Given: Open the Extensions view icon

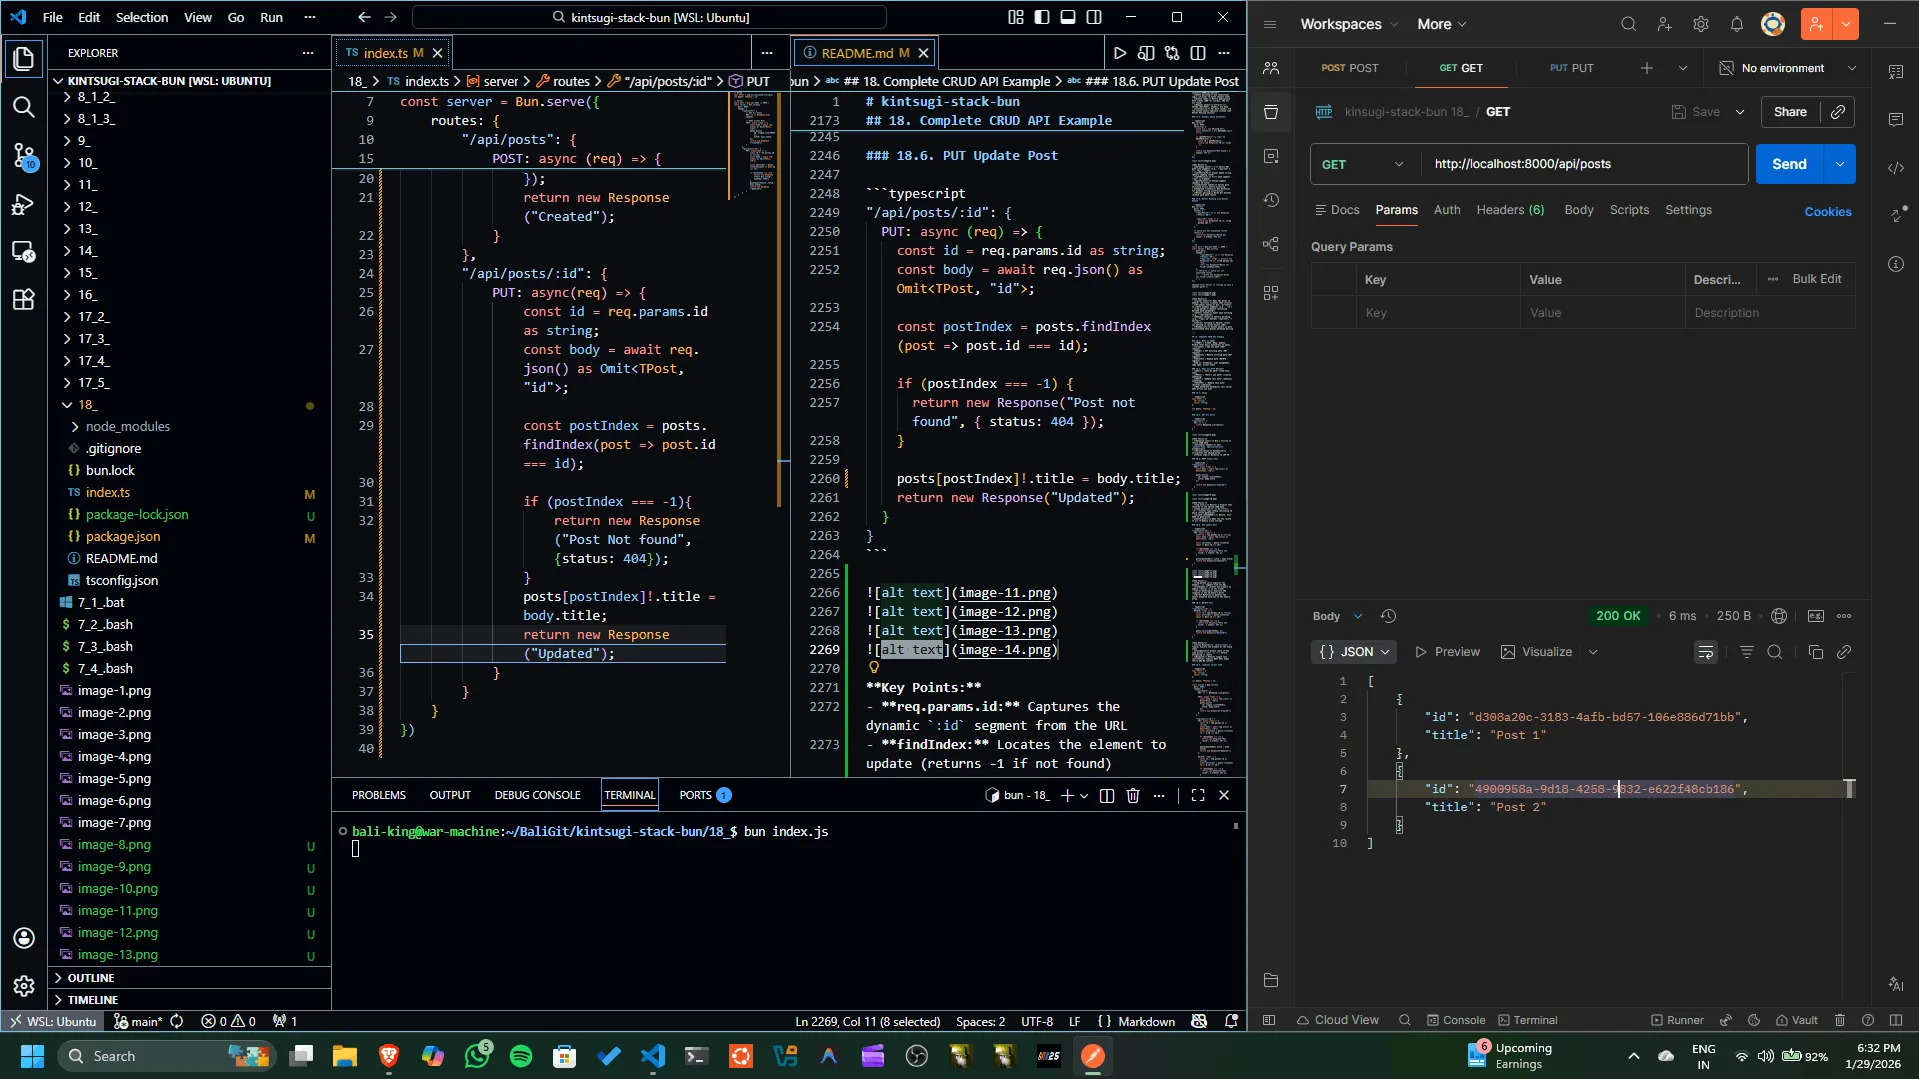Looking at the screenshot, I should 24,299.
